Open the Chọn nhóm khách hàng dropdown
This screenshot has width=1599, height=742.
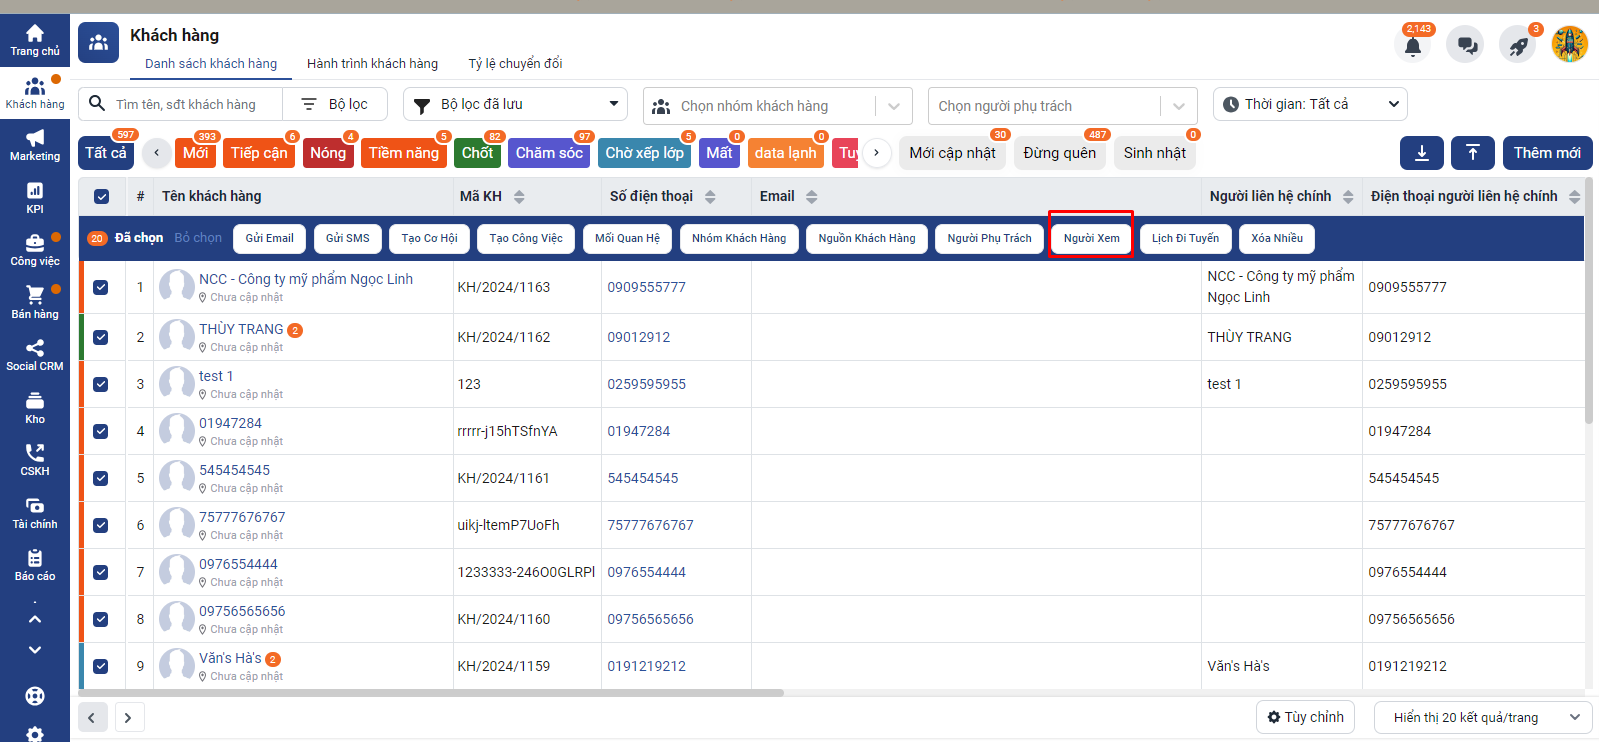pyautogui.click(x=778, y=106)
